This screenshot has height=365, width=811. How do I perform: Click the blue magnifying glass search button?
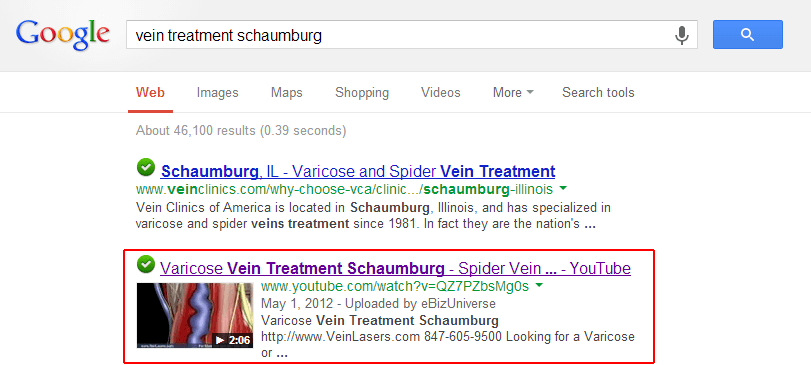tap(747, 35)
